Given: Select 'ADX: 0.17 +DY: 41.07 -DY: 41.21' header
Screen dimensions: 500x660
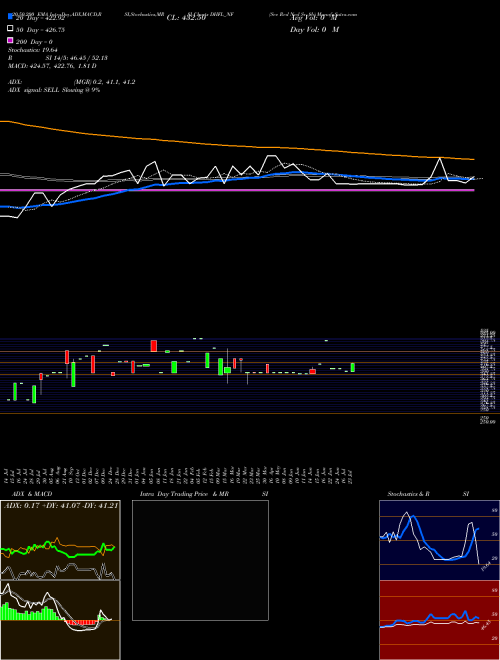Looking at the screenshot, I should coord(61,505).
